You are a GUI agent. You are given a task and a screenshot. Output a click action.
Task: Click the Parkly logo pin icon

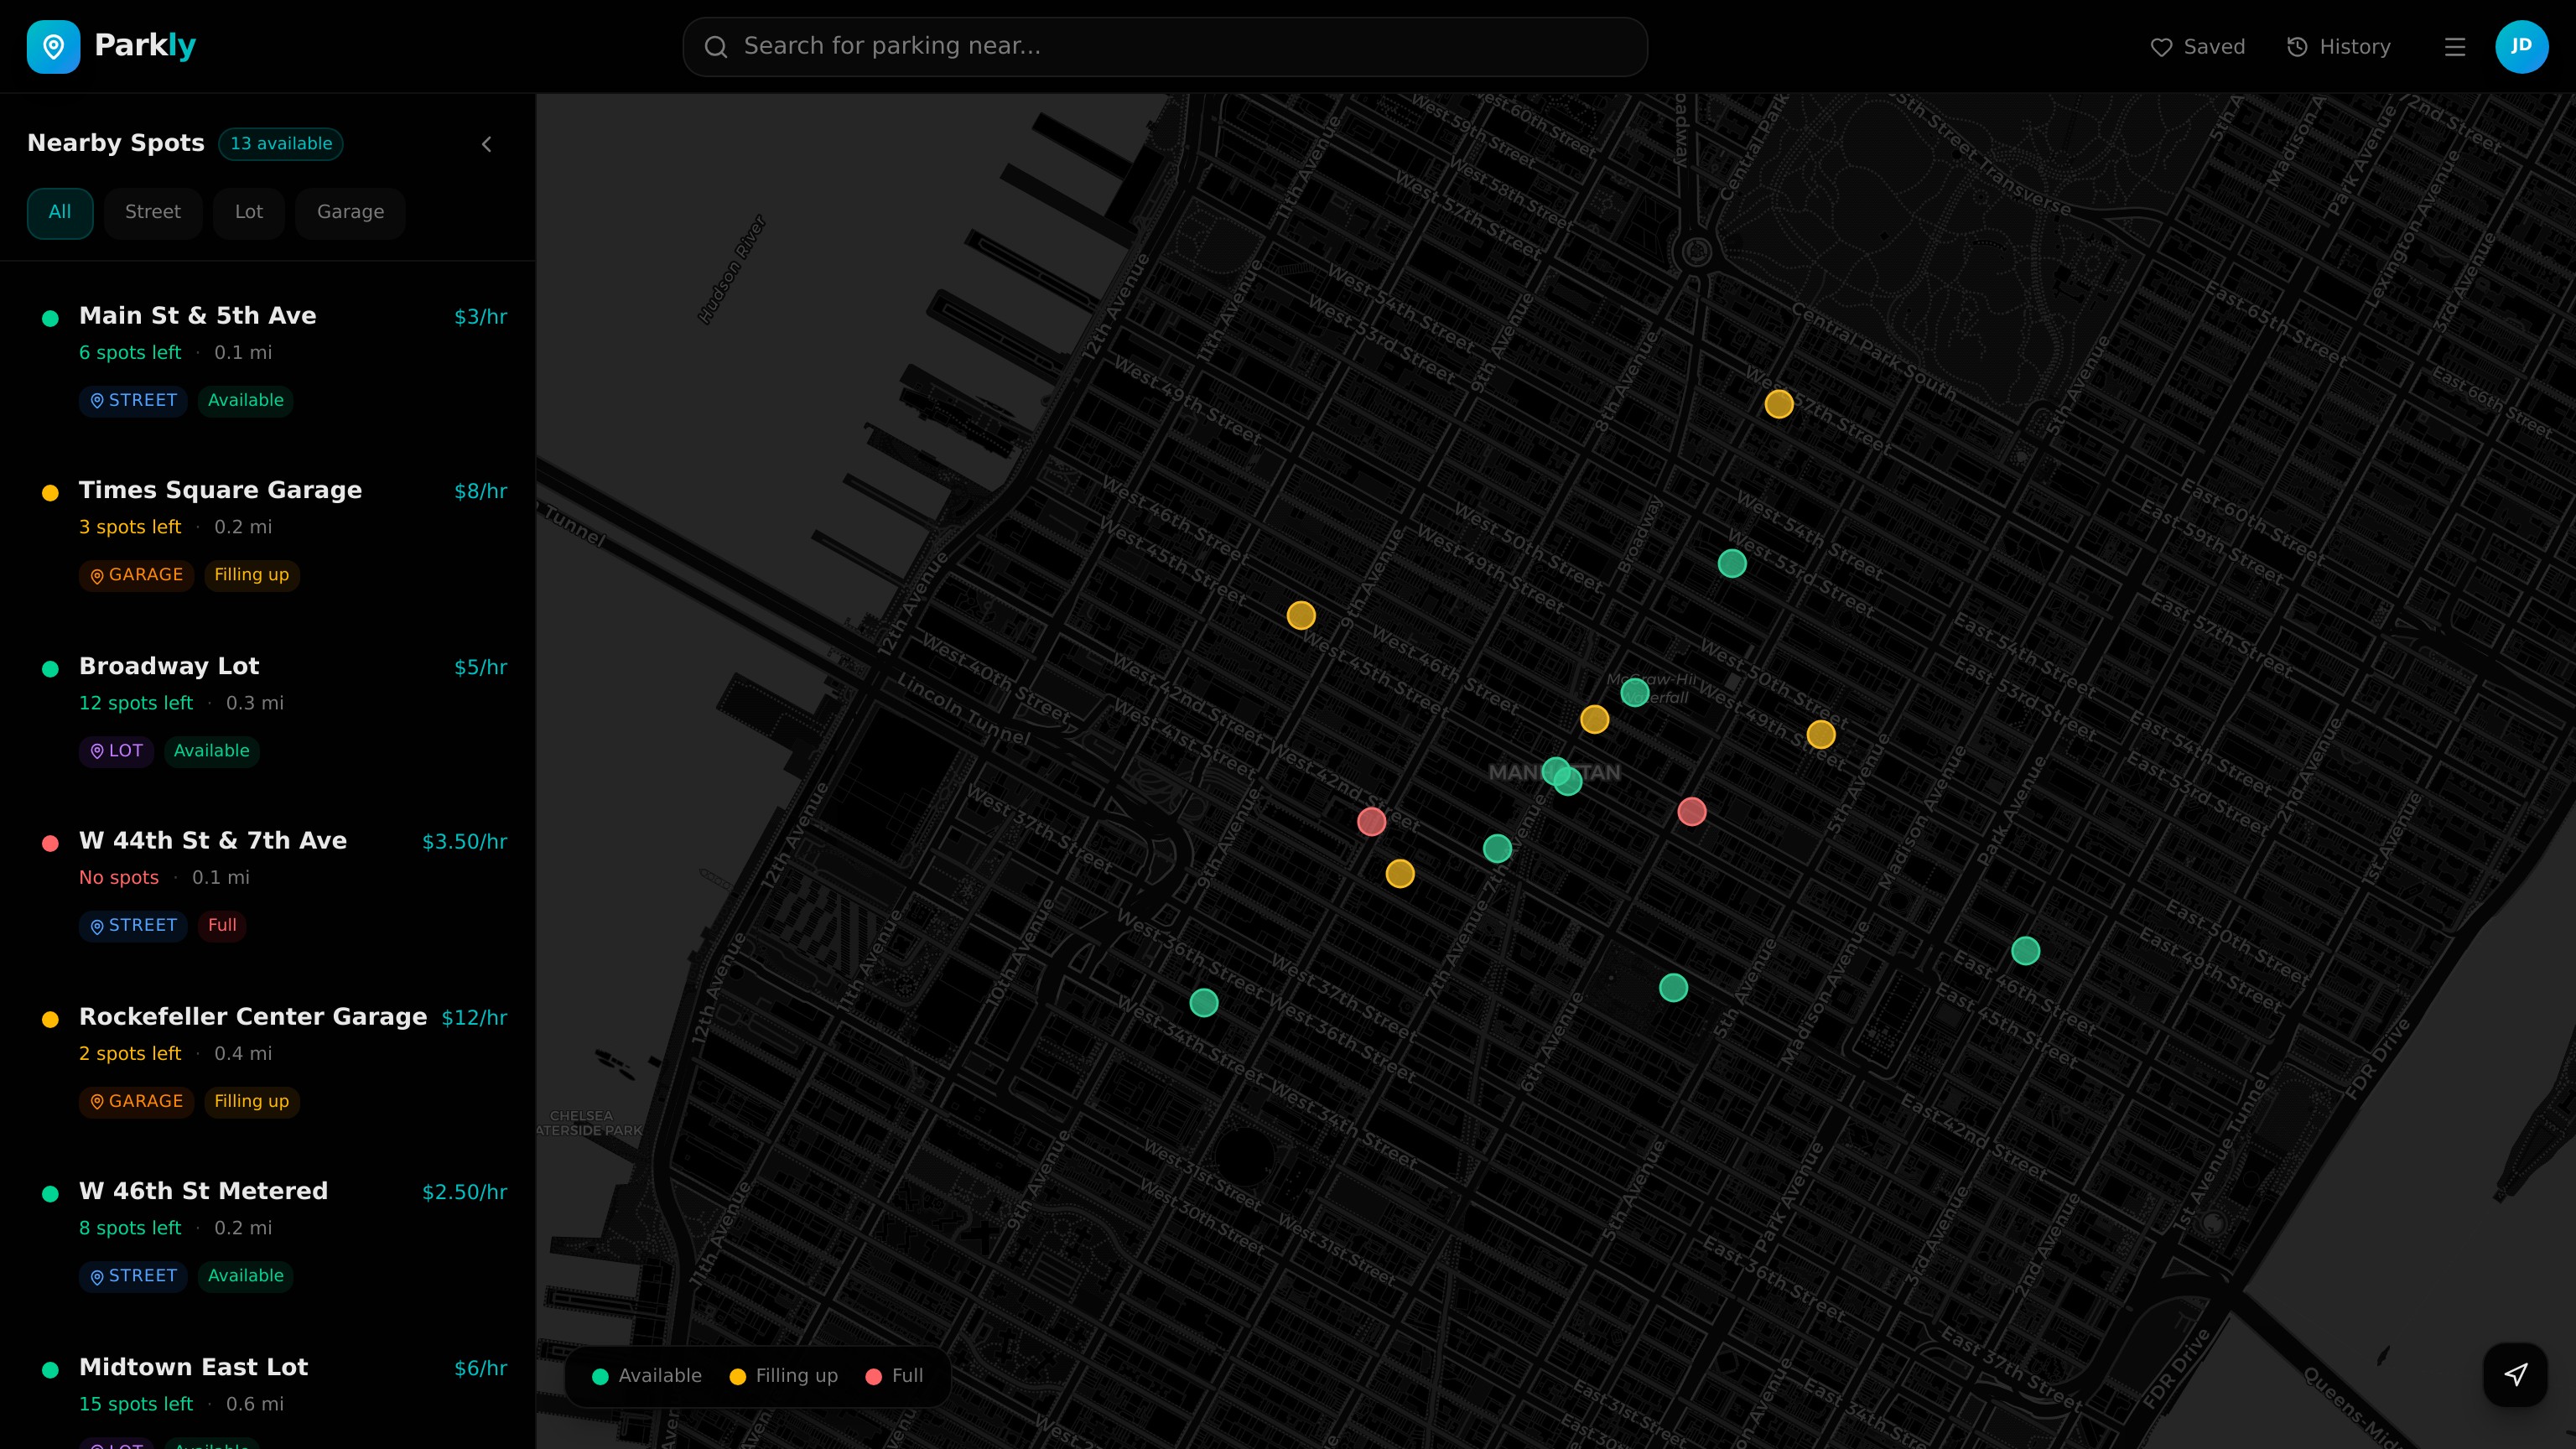(x=53, y=46)
